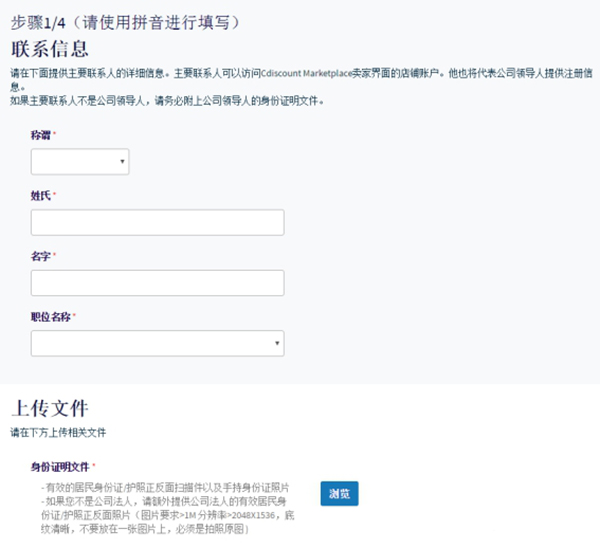The height and width of the screenshot is (548, 600).
Task: Click the 姓氏 field label
Action: [x=41, y=195]
